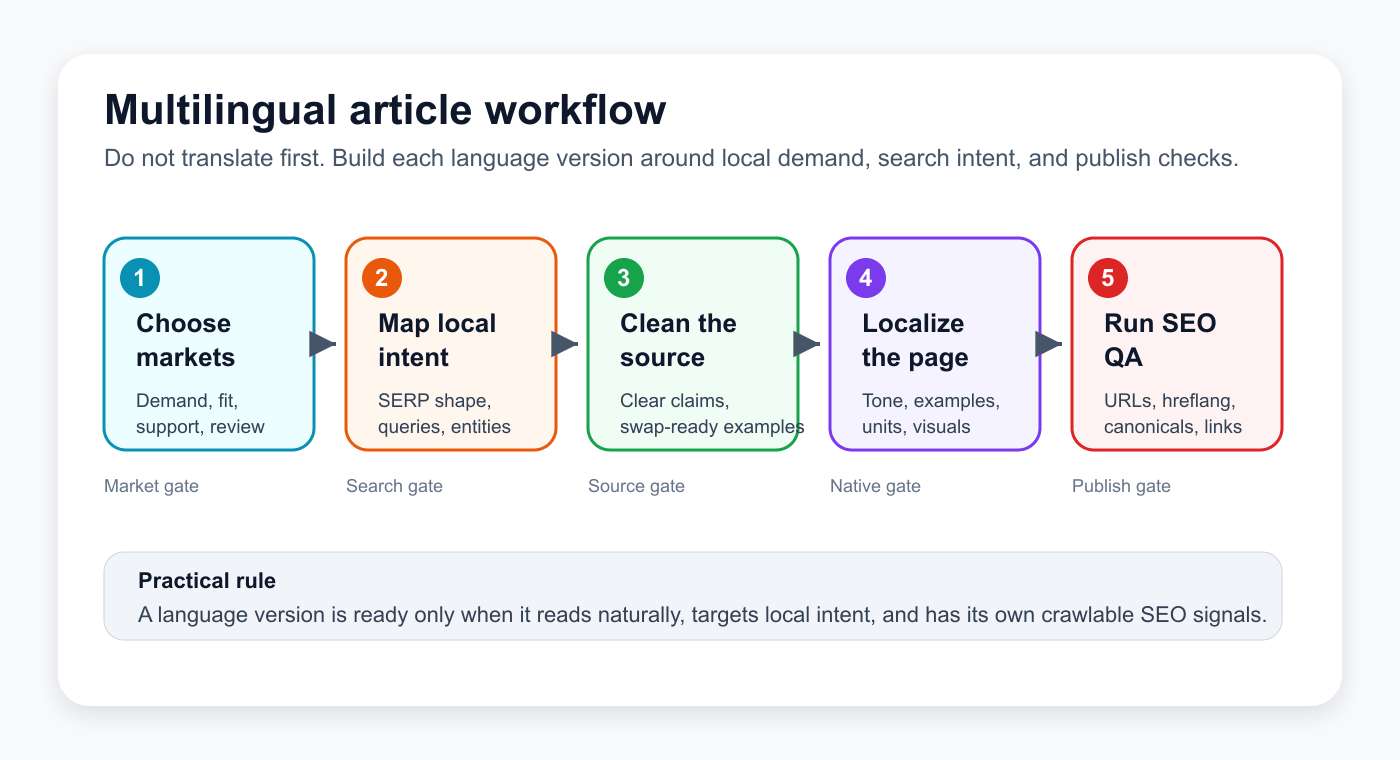Click "Tone, examples, units, visuals" description
The height and width of the screenshot is (760, 1400).
click(930, 414)
